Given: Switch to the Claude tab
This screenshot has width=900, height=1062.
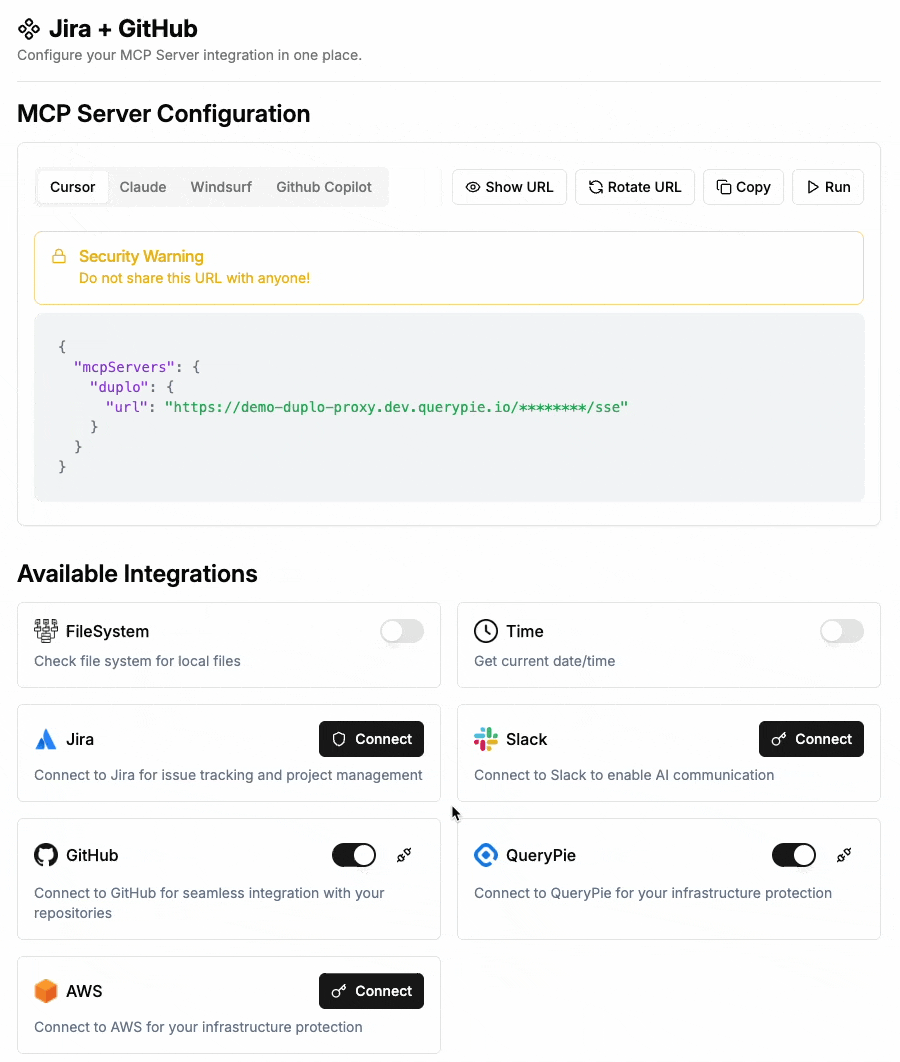Looking at the screenshot, I should click(x=143, y=187).
